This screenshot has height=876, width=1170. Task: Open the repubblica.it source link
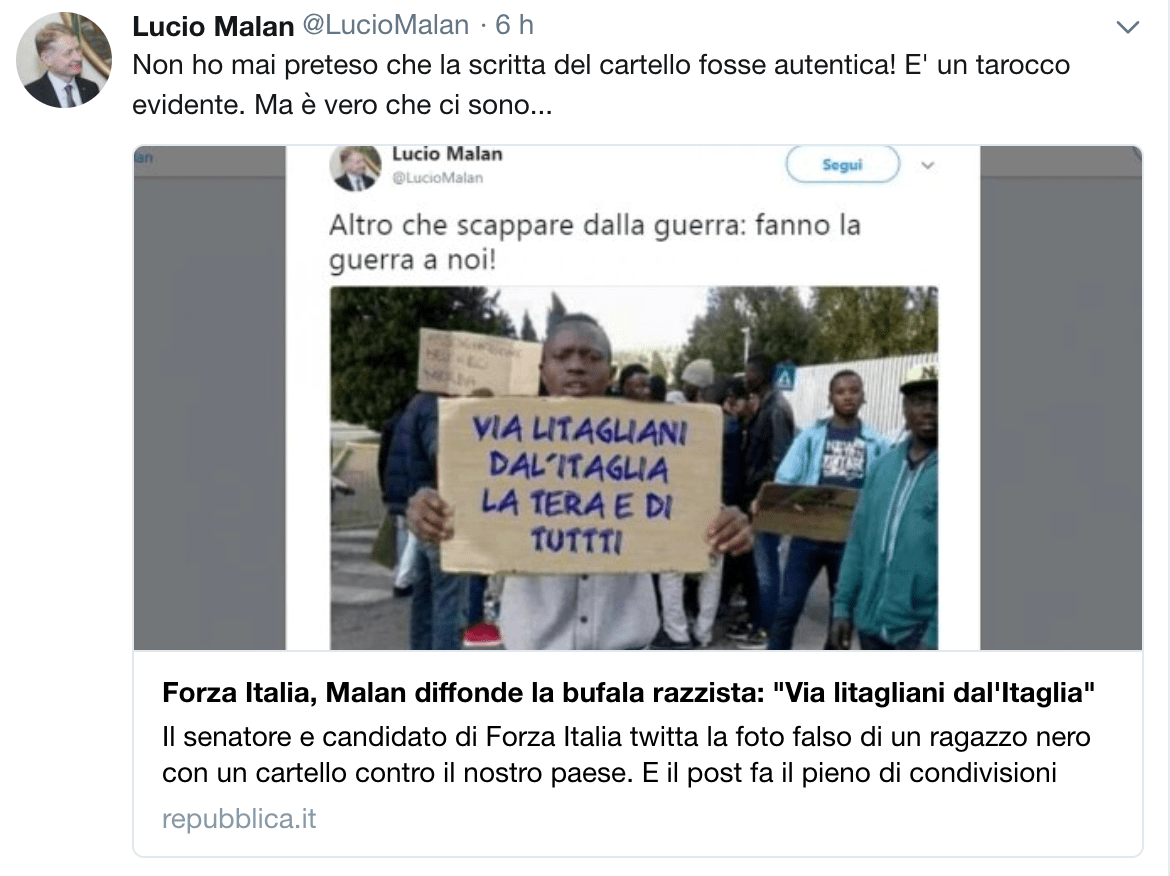pyautogui.click(x=239, y=819)
